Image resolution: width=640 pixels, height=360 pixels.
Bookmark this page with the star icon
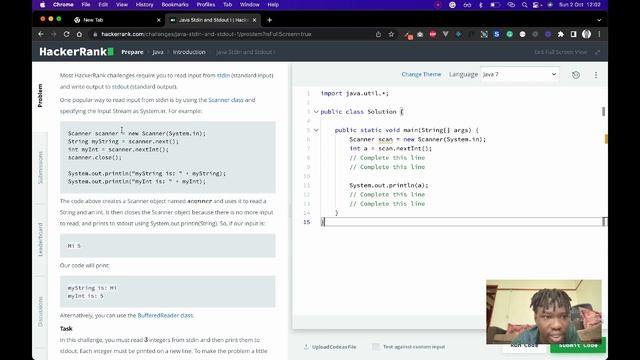point(391,34)
